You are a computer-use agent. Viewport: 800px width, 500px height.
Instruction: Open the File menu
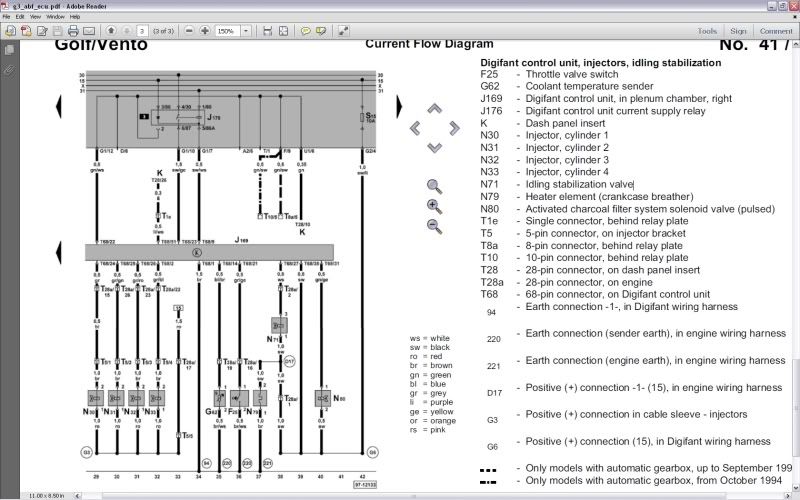(8, 17)
